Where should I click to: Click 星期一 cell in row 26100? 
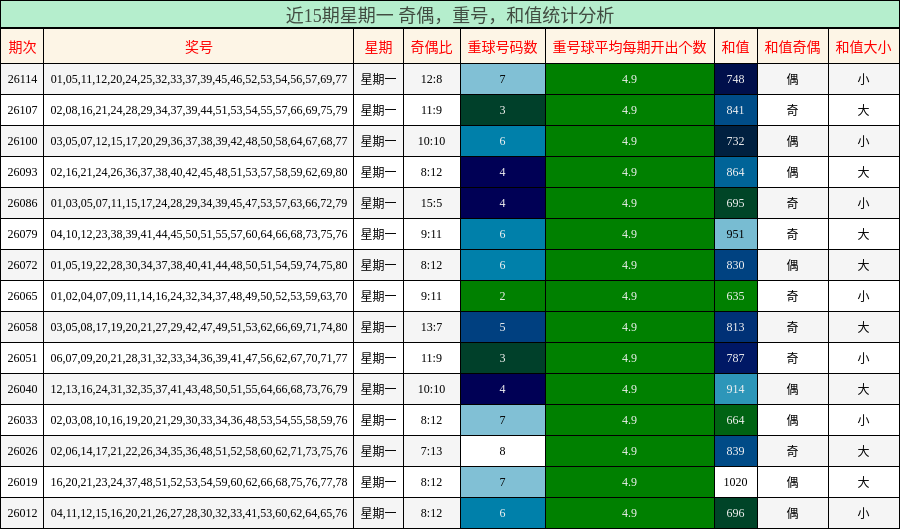[378, 141]
